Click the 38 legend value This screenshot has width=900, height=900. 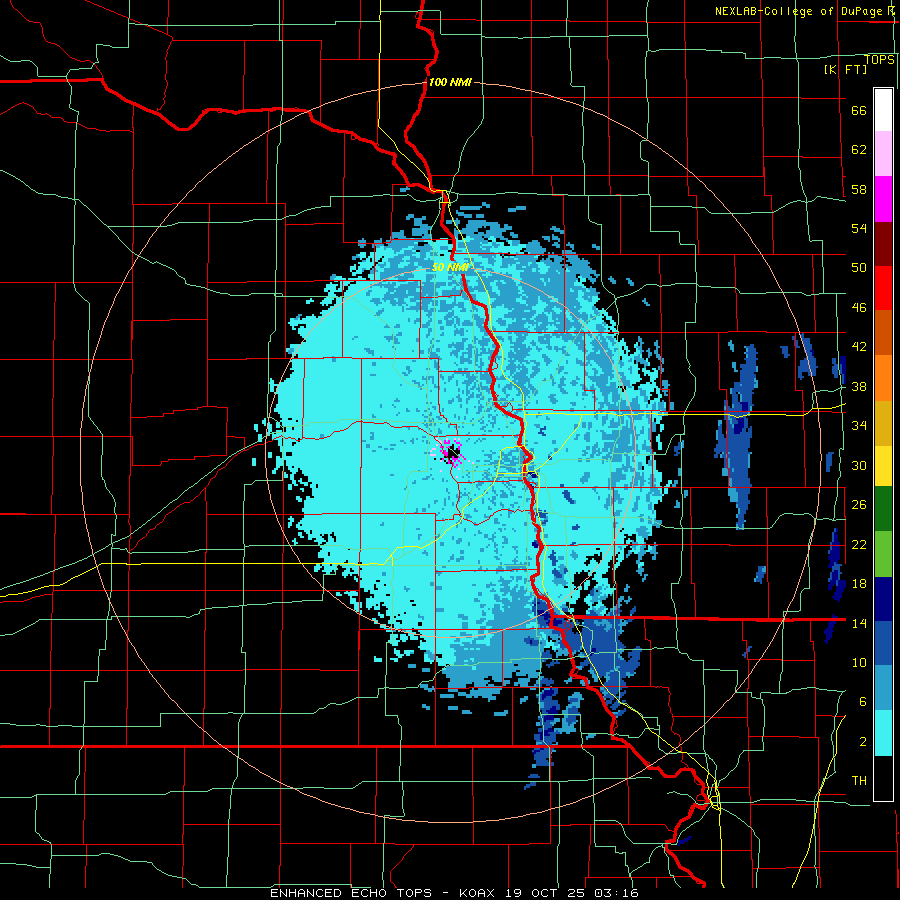point(859,387)
